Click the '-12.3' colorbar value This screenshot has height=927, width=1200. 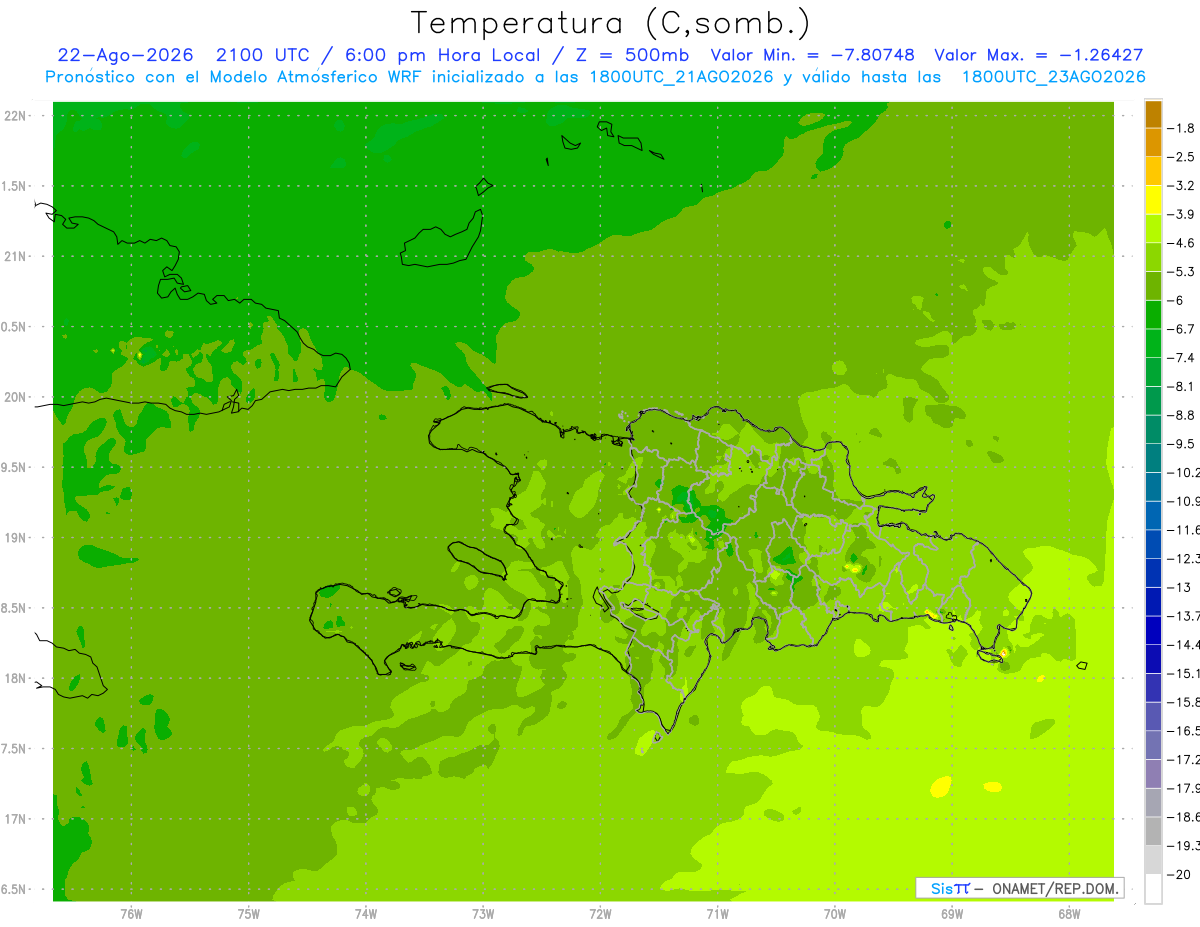pos(1184,558)
